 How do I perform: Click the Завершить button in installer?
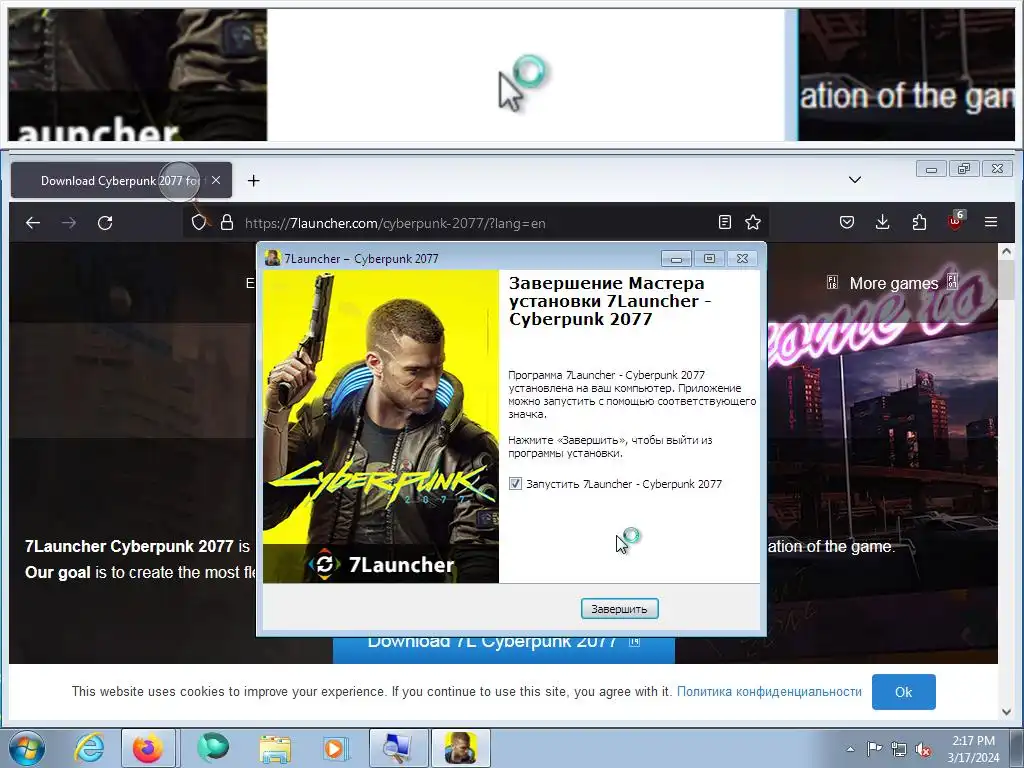pyautogui.click(x=619, y=609)
